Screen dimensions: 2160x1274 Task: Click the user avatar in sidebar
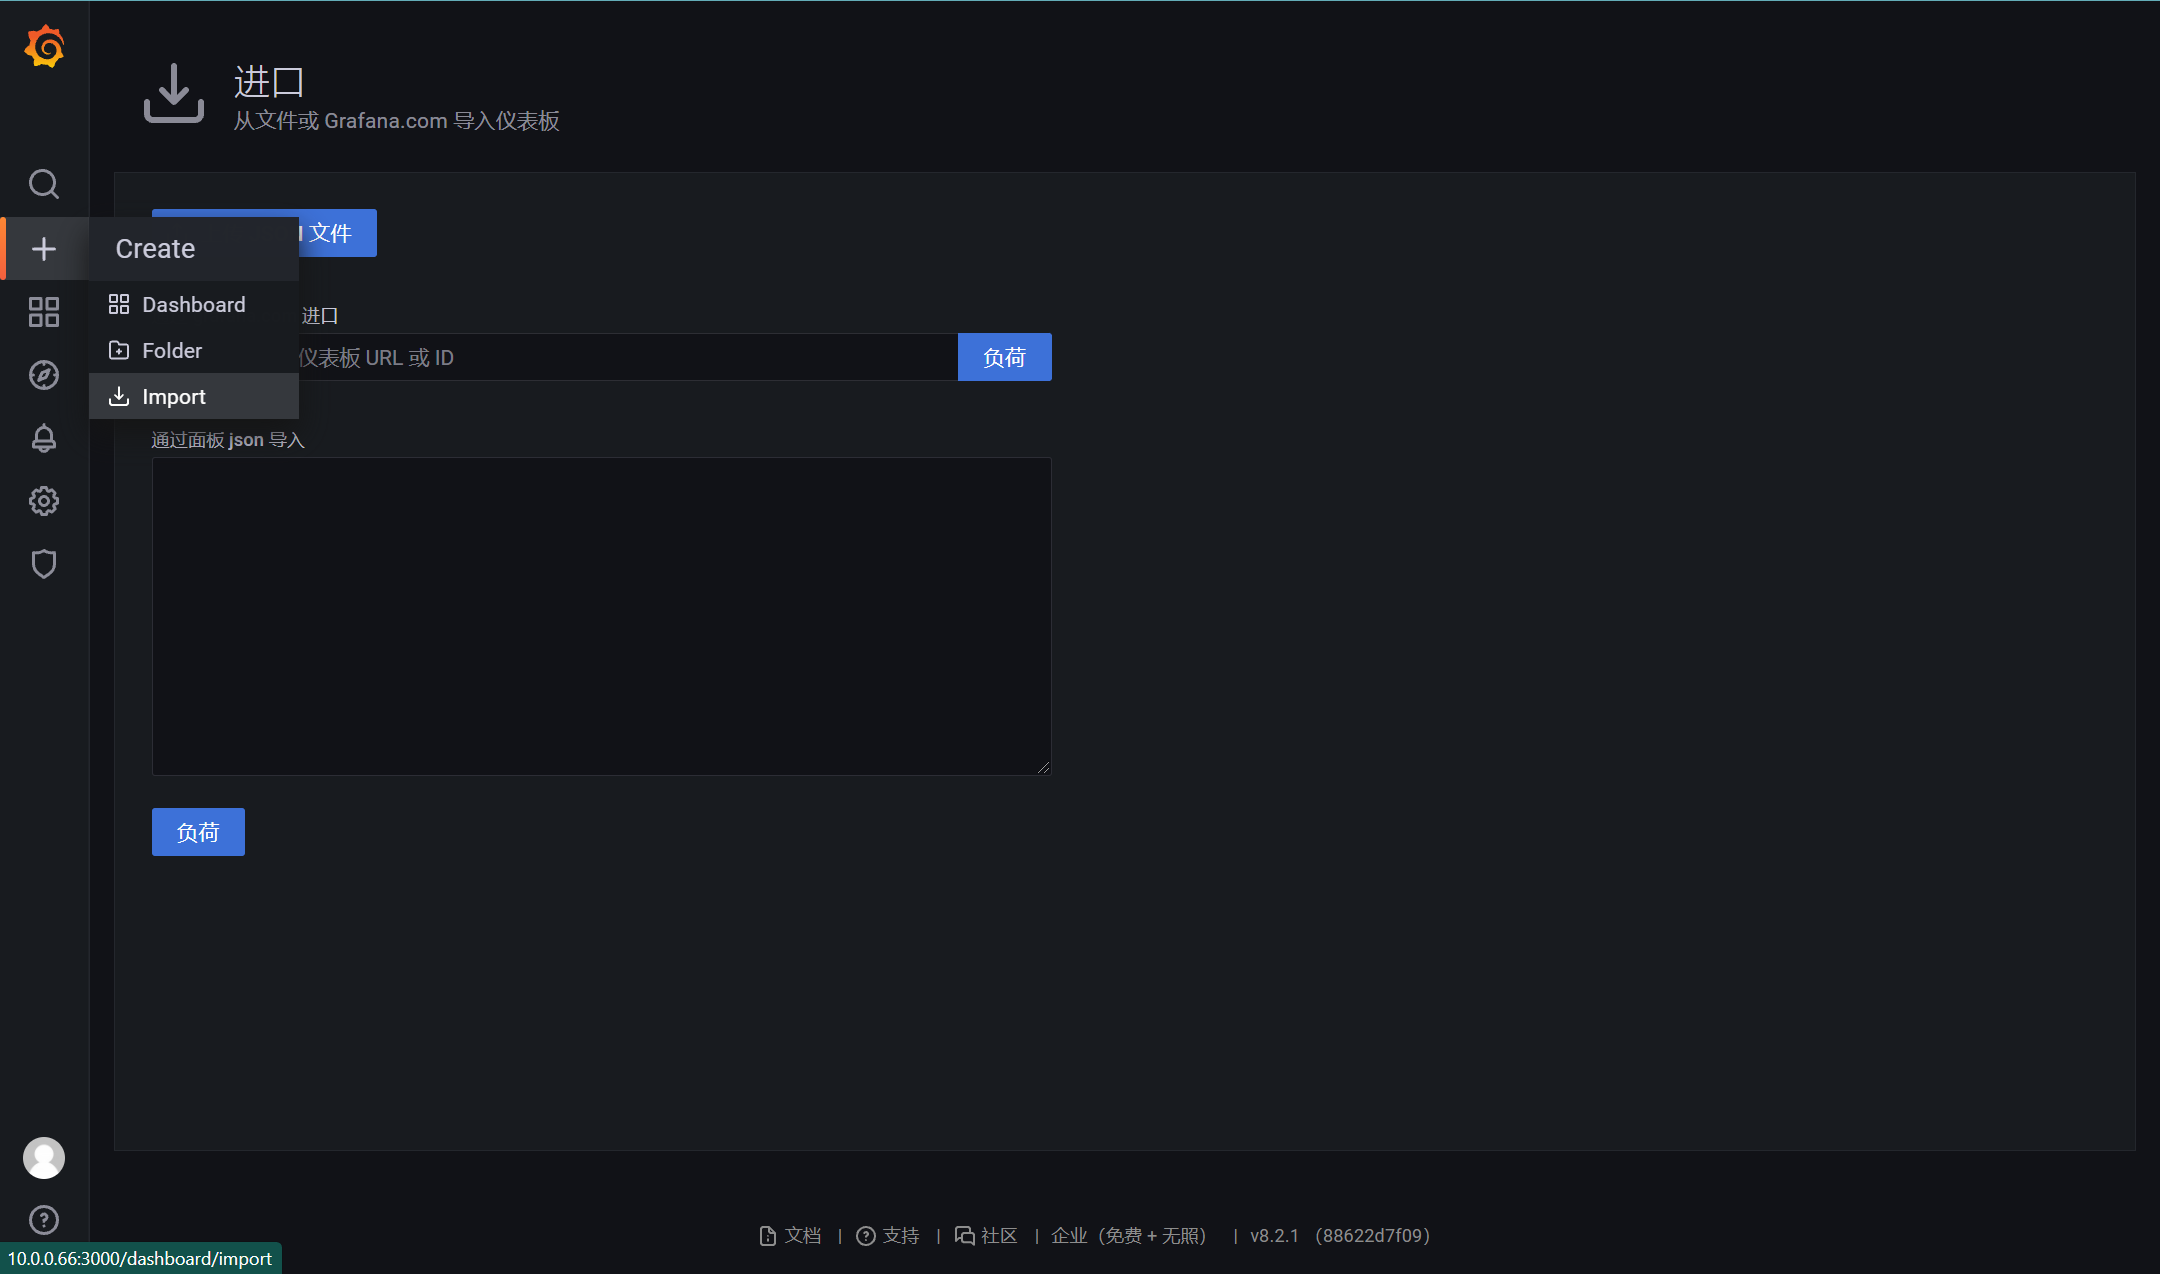click(x=44, y=1158)
